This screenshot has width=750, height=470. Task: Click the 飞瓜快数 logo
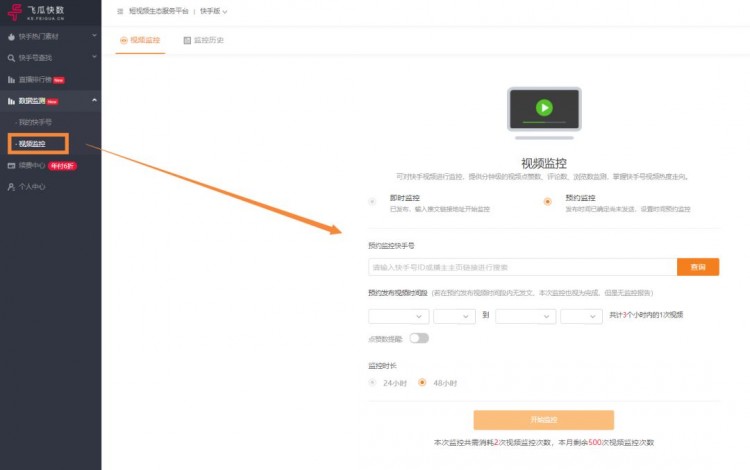coord(36,12)
